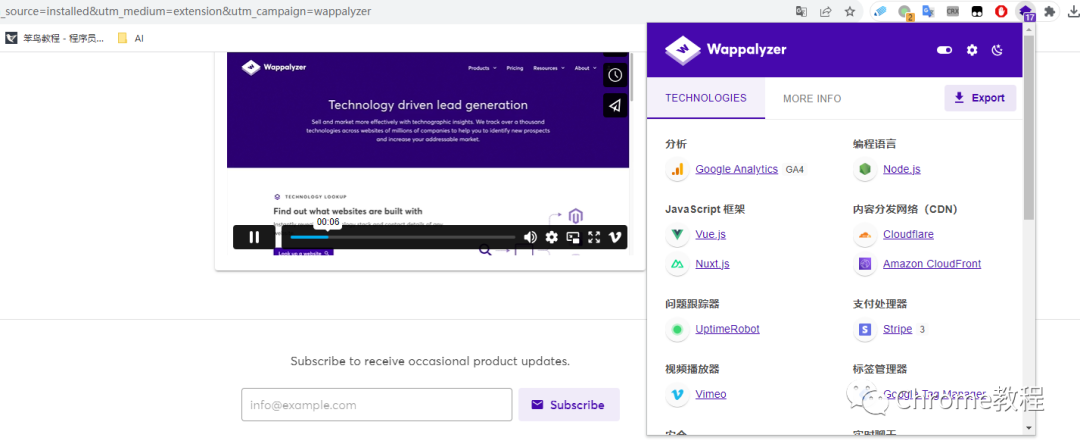Click the Subscribe button

coord(569,405)
